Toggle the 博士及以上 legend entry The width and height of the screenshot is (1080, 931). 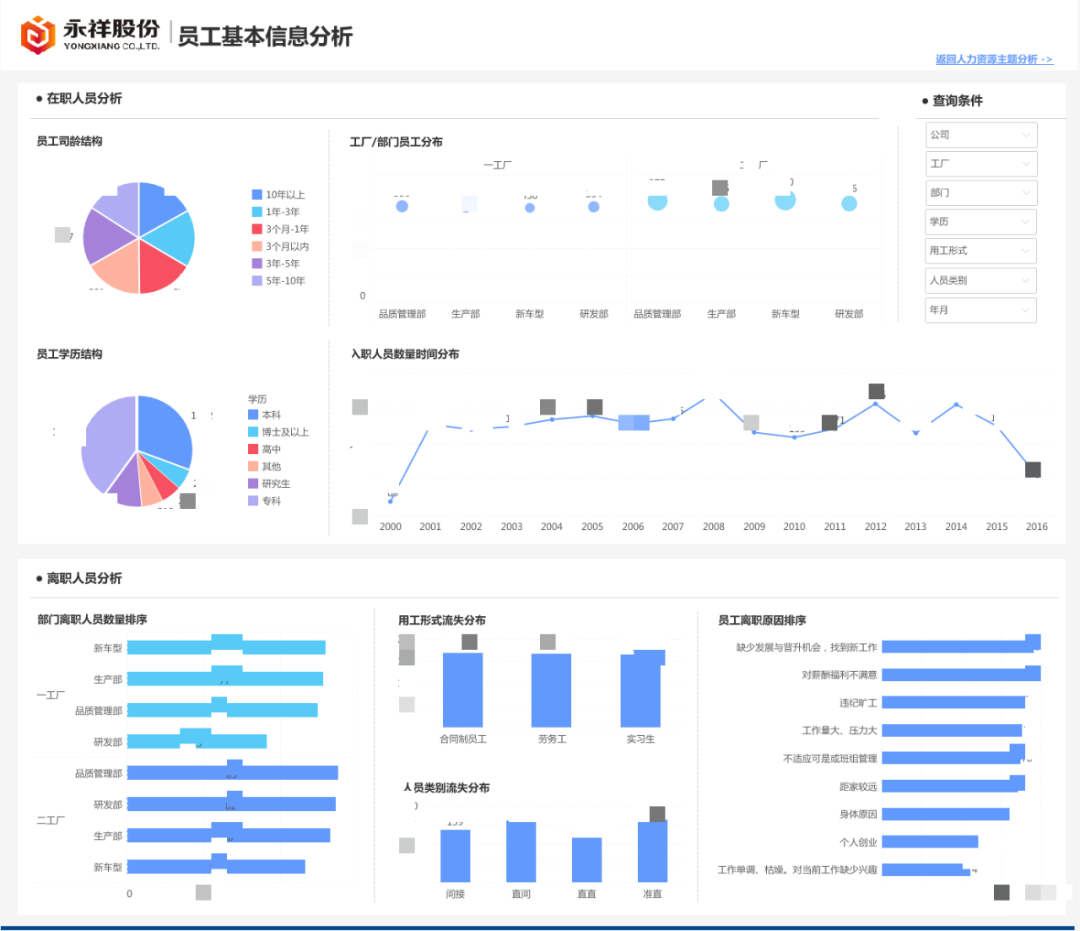(253, 432)
